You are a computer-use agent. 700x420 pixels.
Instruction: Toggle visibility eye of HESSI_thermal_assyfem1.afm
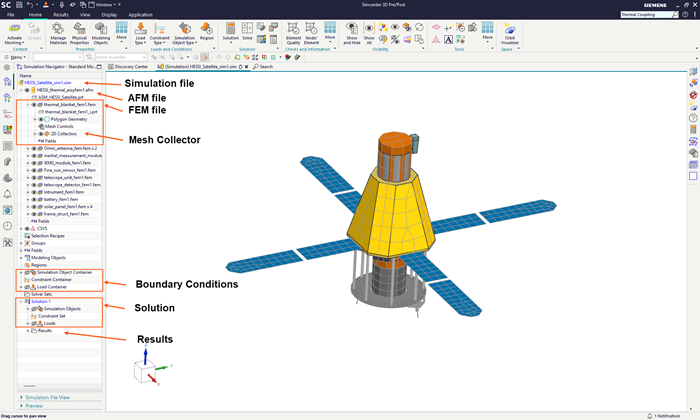pyautogui.click(x=27, y=90)
